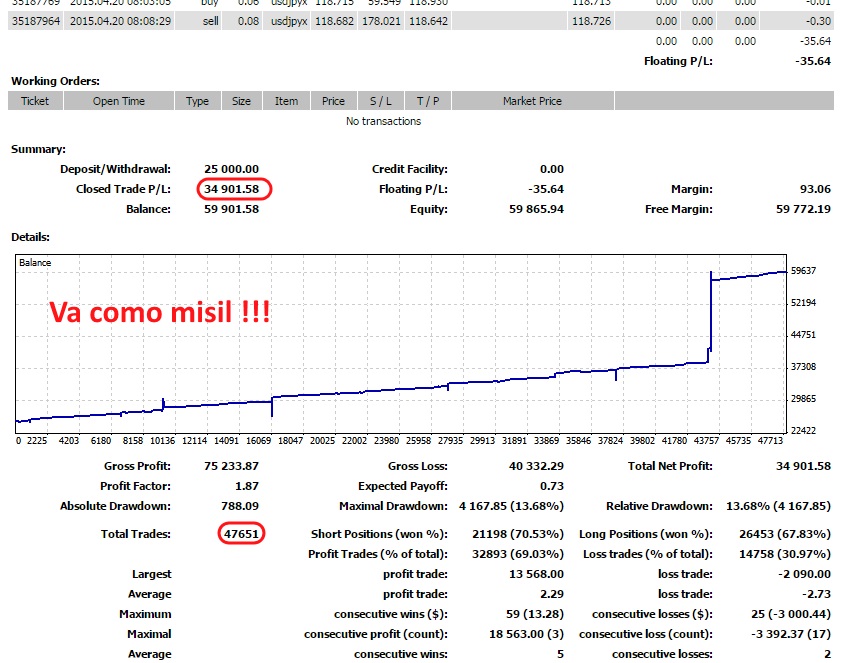Select the Item column header
The height and width of the screenshot is (663, 843).
point(287,101)
